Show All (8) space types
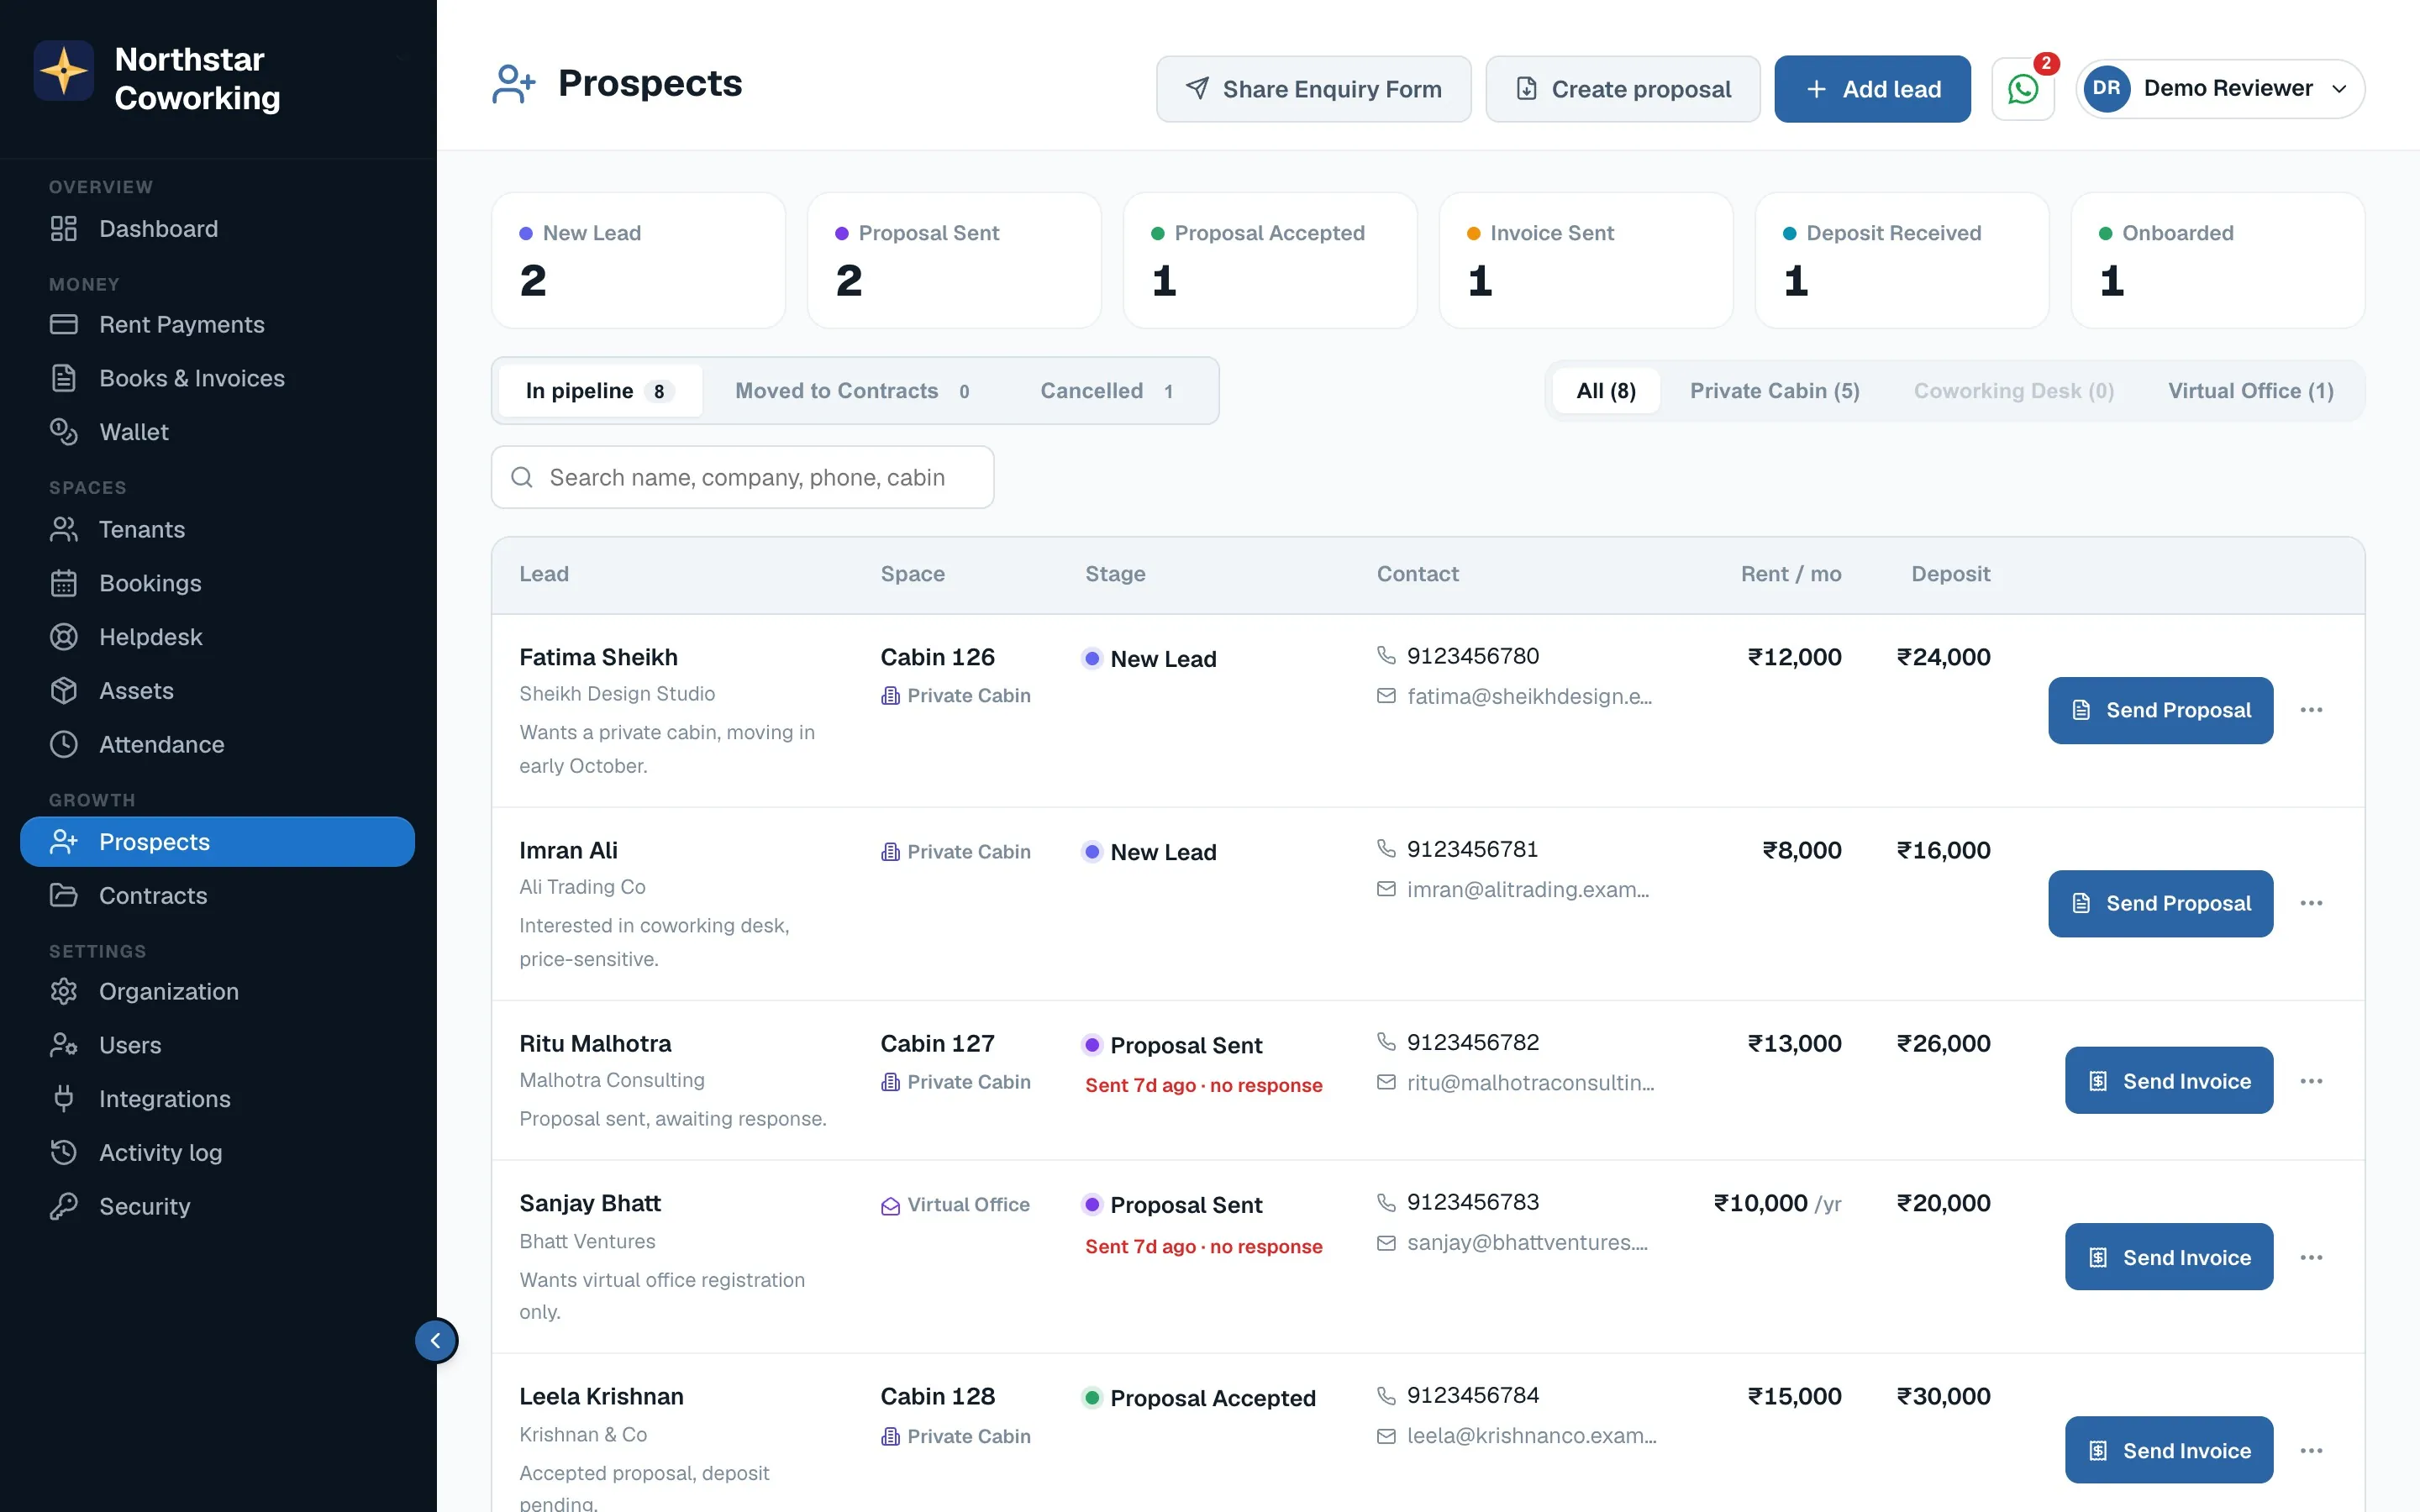Screen dimensions: 2420x1512 (1606, 391)
